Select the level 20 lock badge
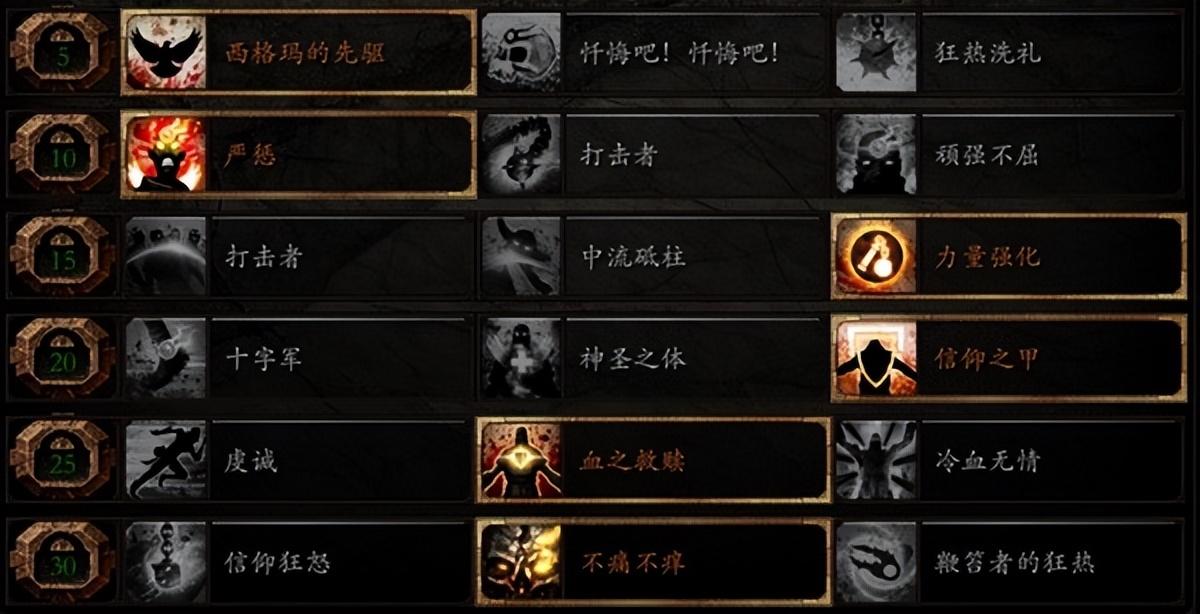This screenshot has width=1200, height=614. click(x=62, y=359)
